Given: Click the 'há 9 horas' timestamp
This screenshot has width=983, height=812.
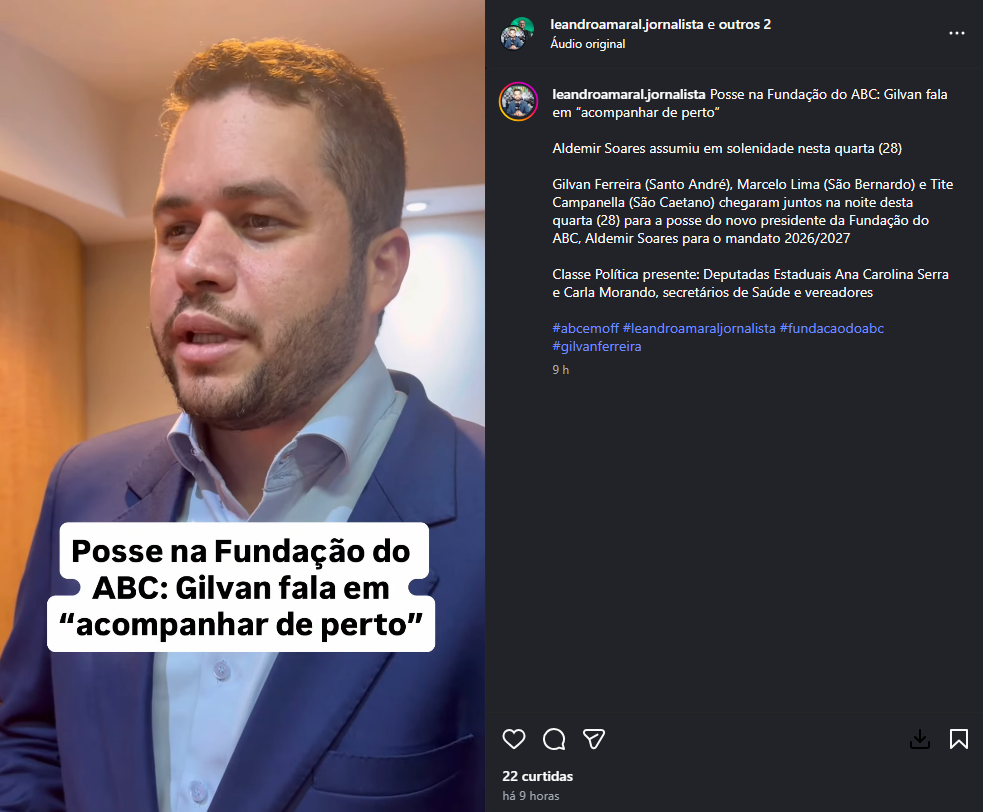Looking at the screenshot, I should tap(530, 796).
